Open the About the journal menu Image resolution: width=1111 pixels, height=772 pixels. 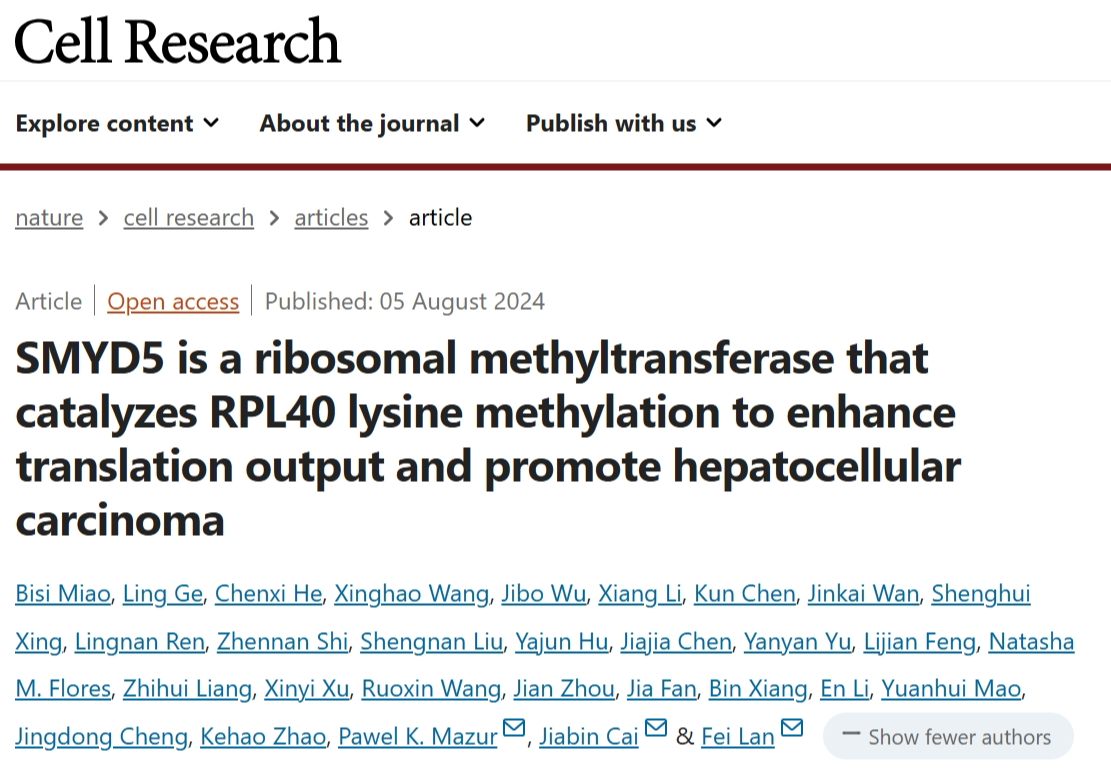pos(372,123)
